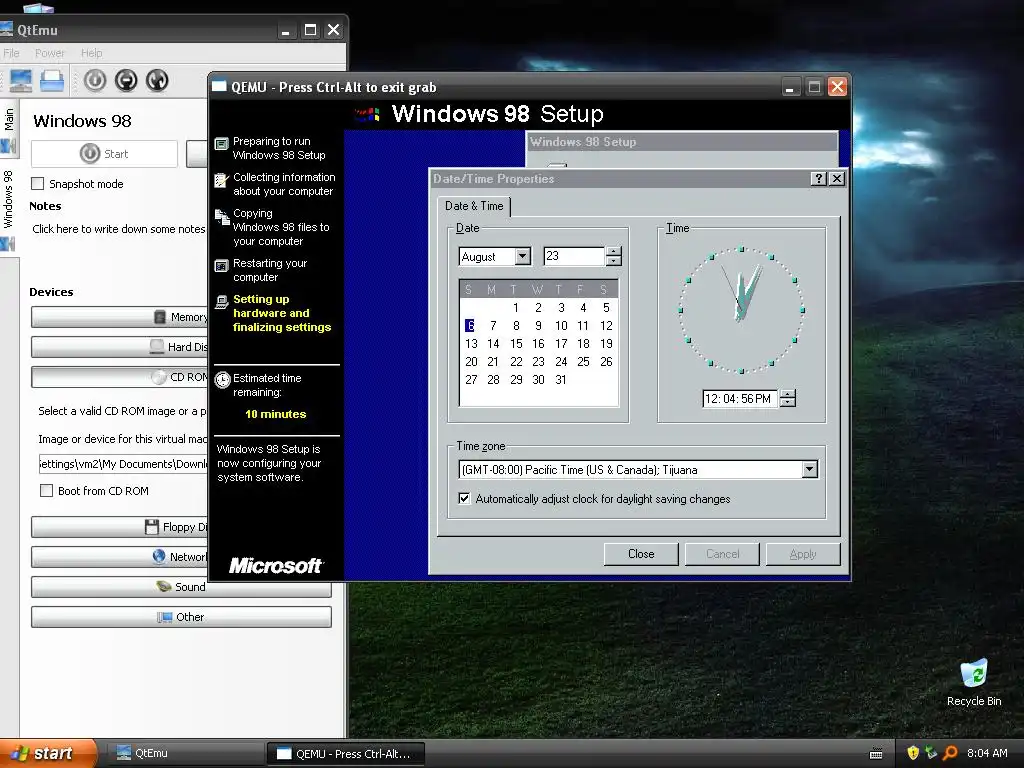This screenshot has height=768, width=1024.
Task: Select day 31 in the calendar
Action: pyautogui.click(x=560, y=379)
